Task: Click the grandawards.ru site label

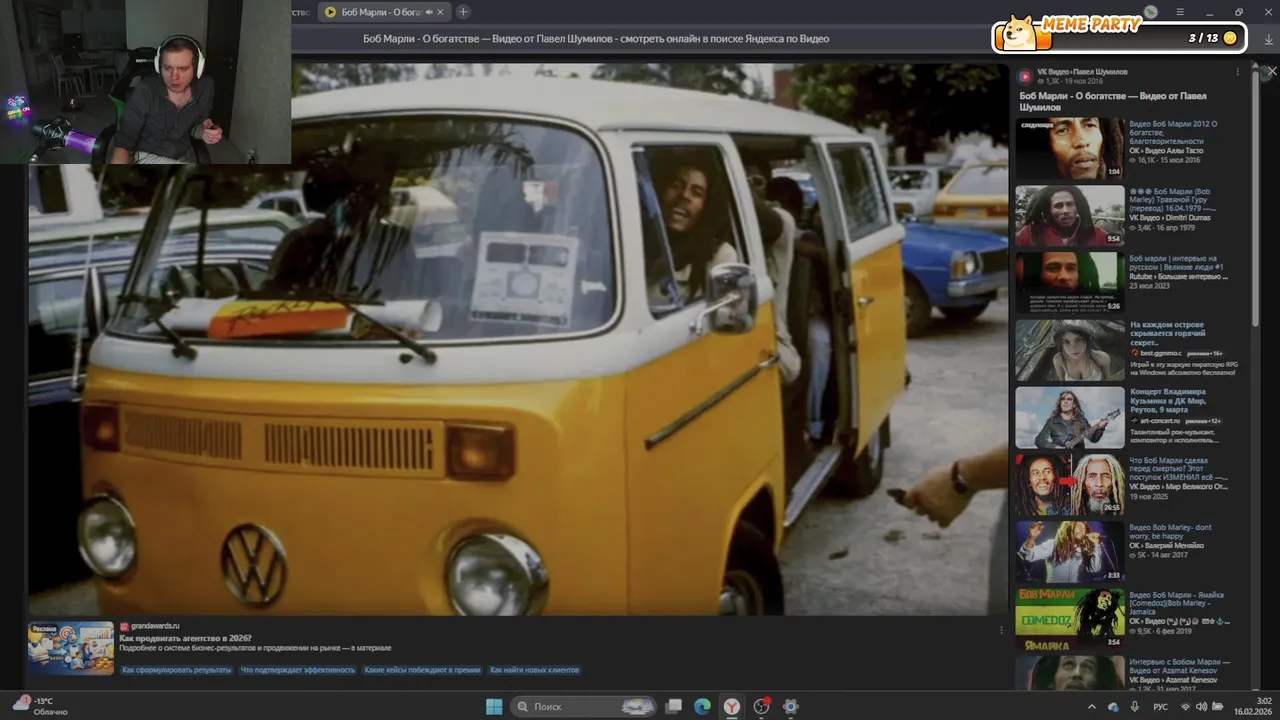Action: [155, 626]
